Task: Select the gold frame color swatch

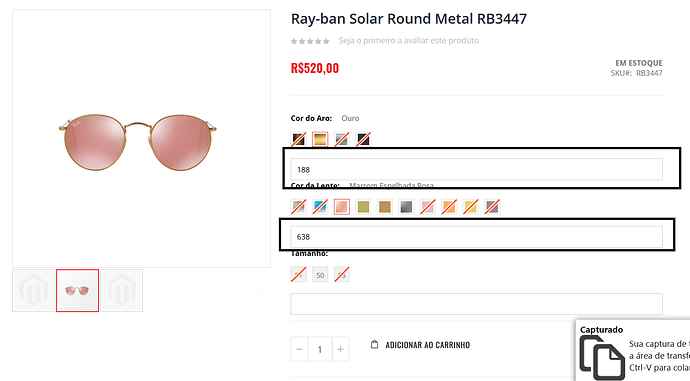Action: [x=320, y=139]
